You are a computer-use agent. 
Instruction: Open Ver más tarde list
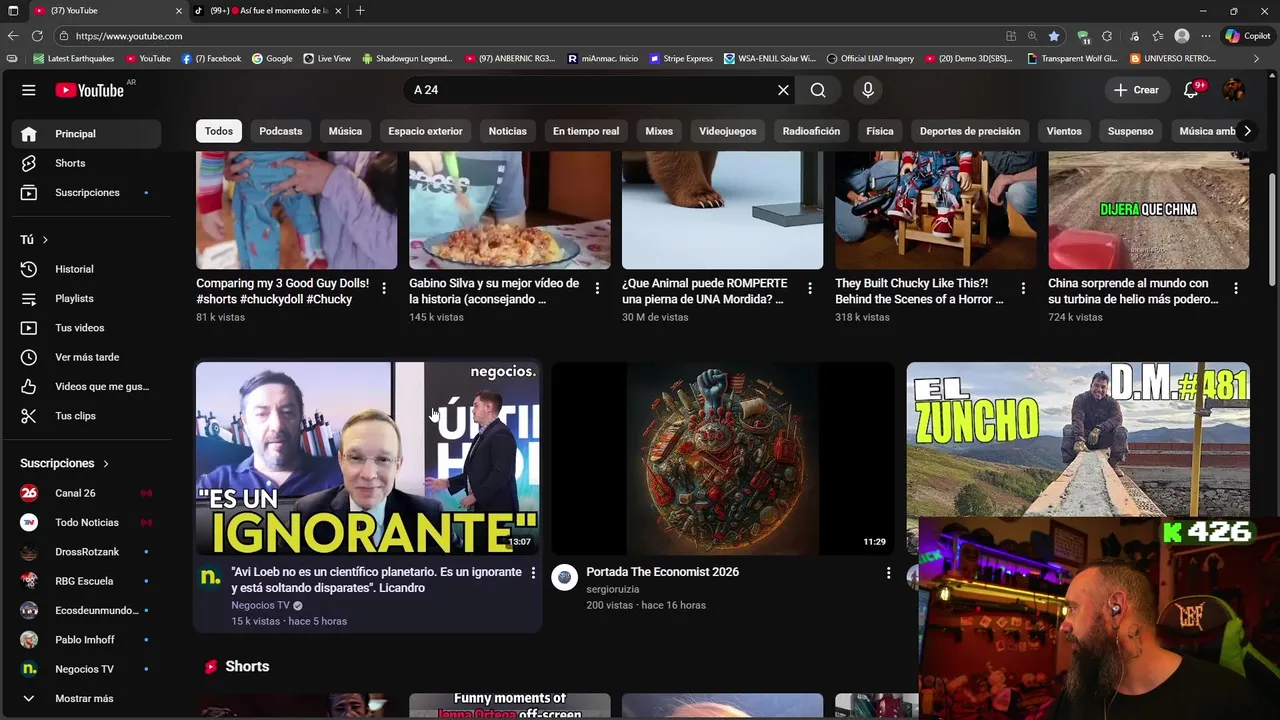pyautogui.click(x=86, y=357)
